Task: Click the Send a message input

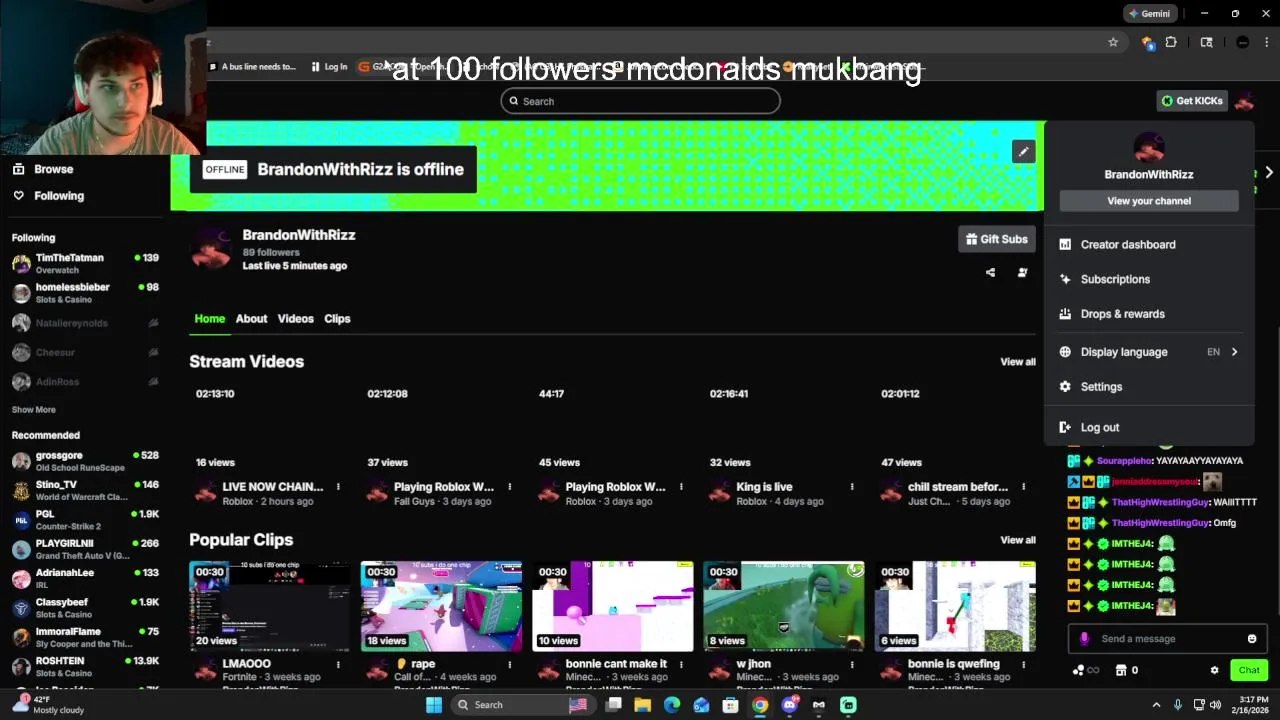Action: point(1166,639)
